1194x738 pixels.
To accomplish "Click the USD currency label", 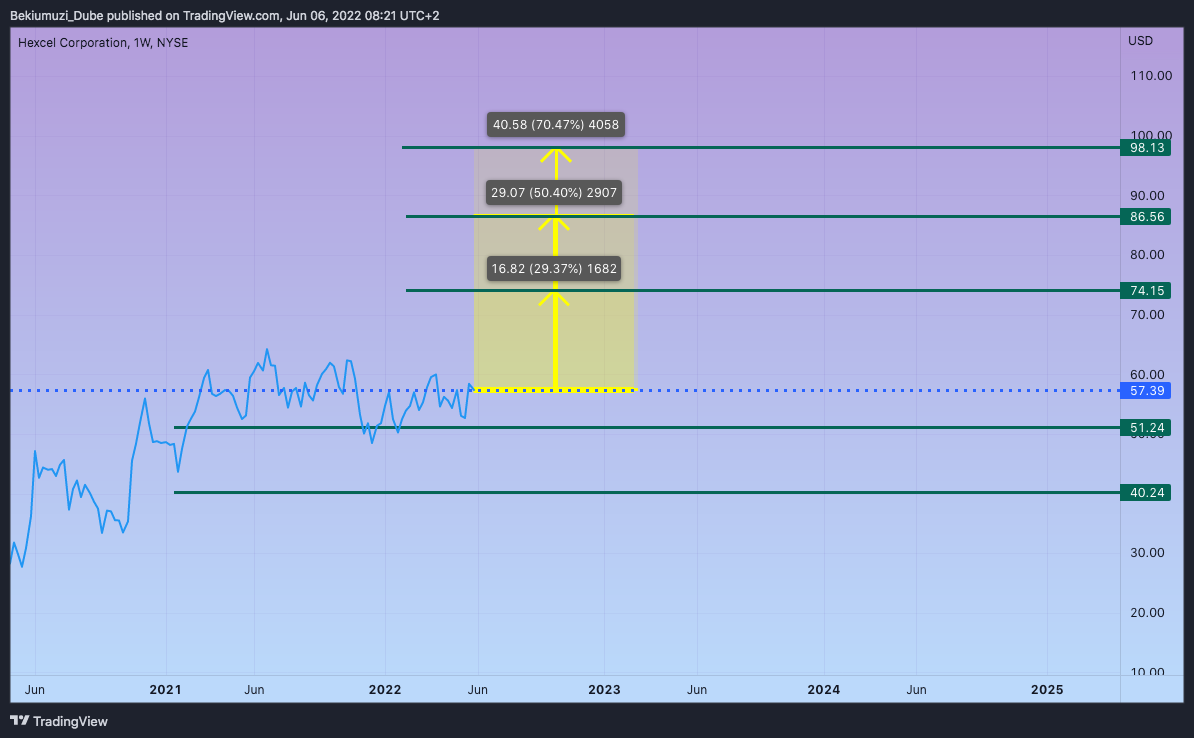I will coord(1140,41).
